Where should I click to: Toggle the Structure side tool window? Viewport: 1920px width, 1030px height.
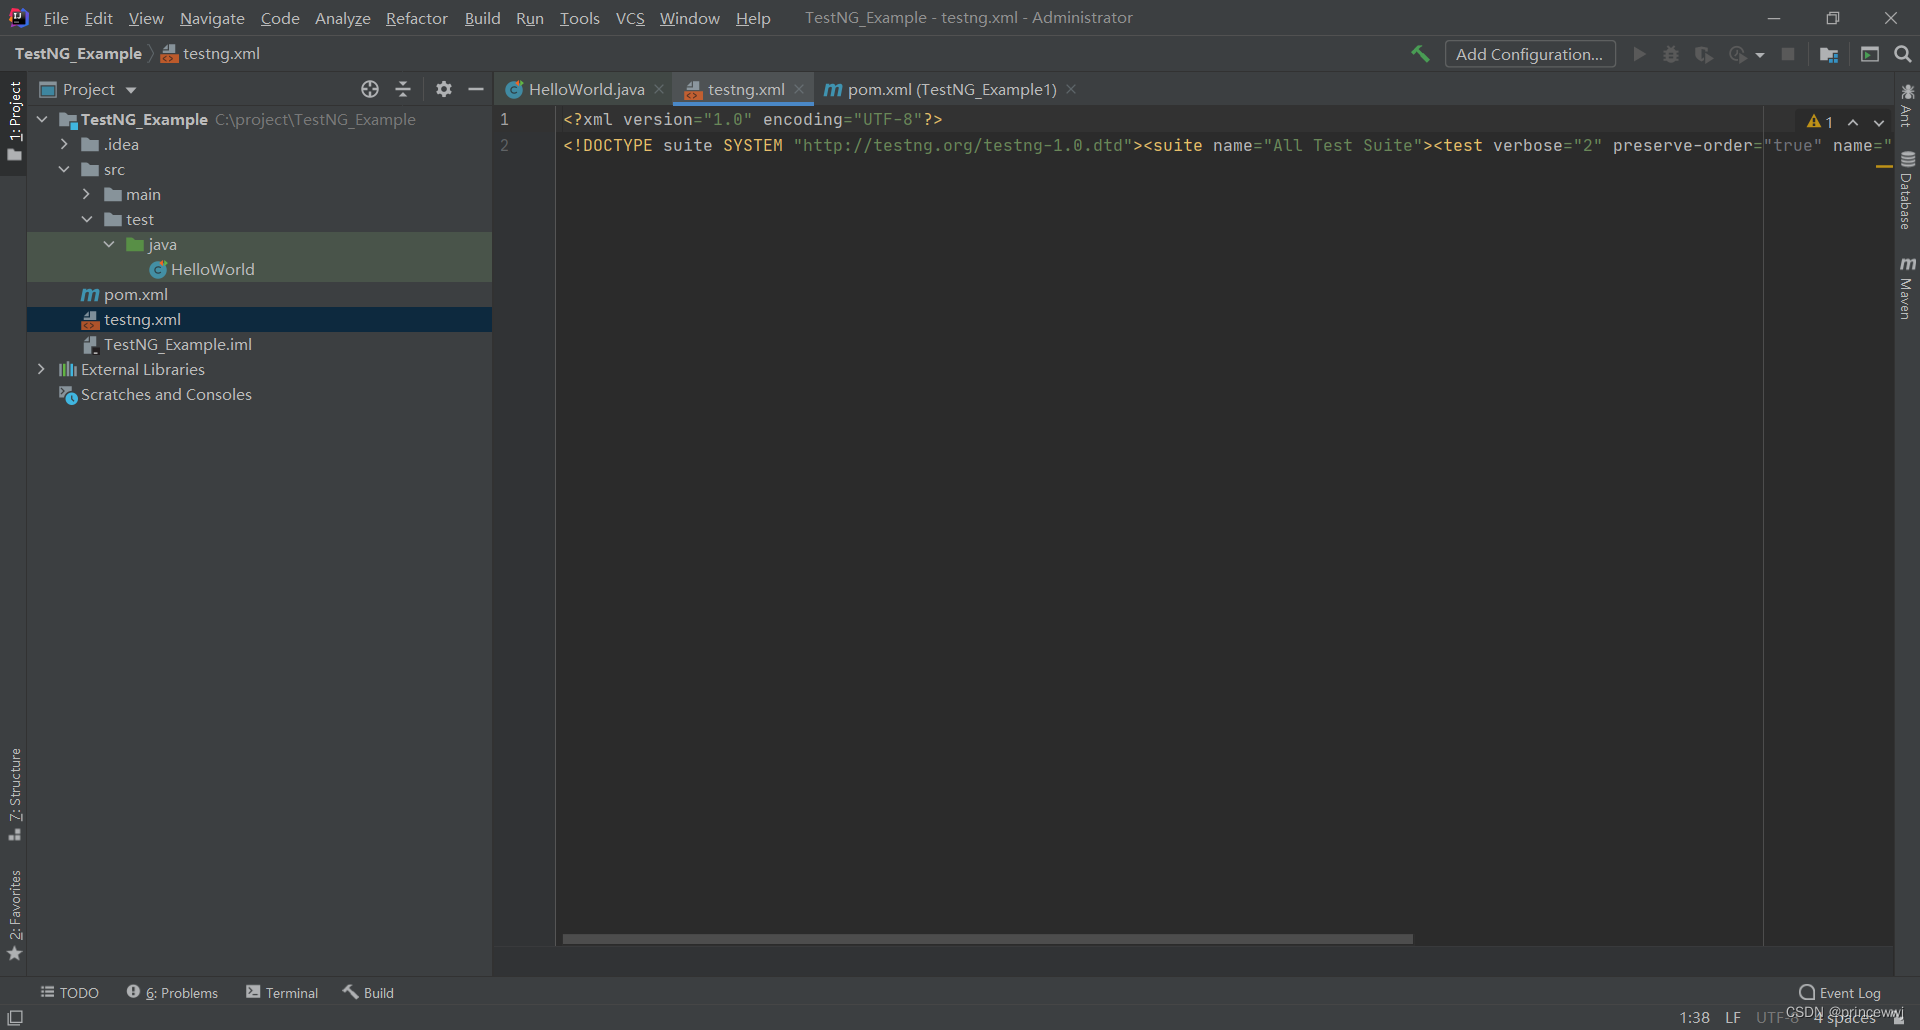pyautogui.click(x=15, y=795)
